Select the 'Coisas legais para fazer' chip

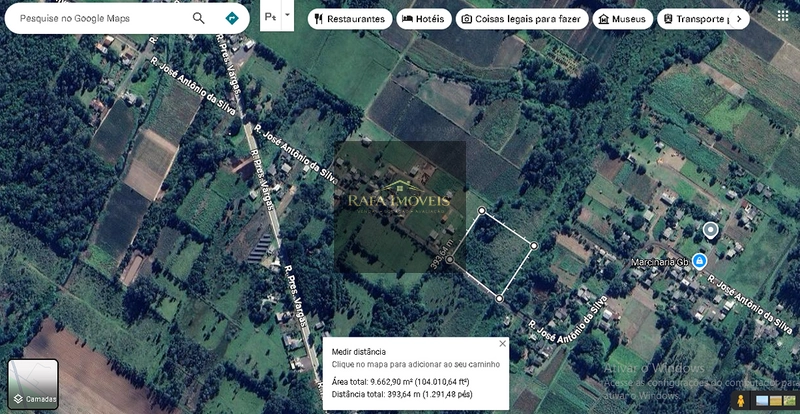click(521, 19)
